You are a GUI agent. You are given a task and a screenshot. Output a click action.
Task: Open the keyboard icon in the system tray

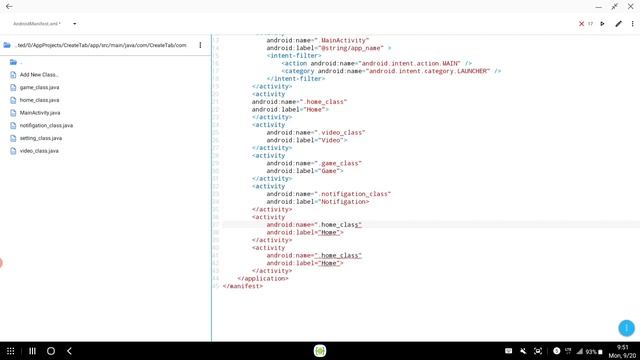tap(509, 351)
